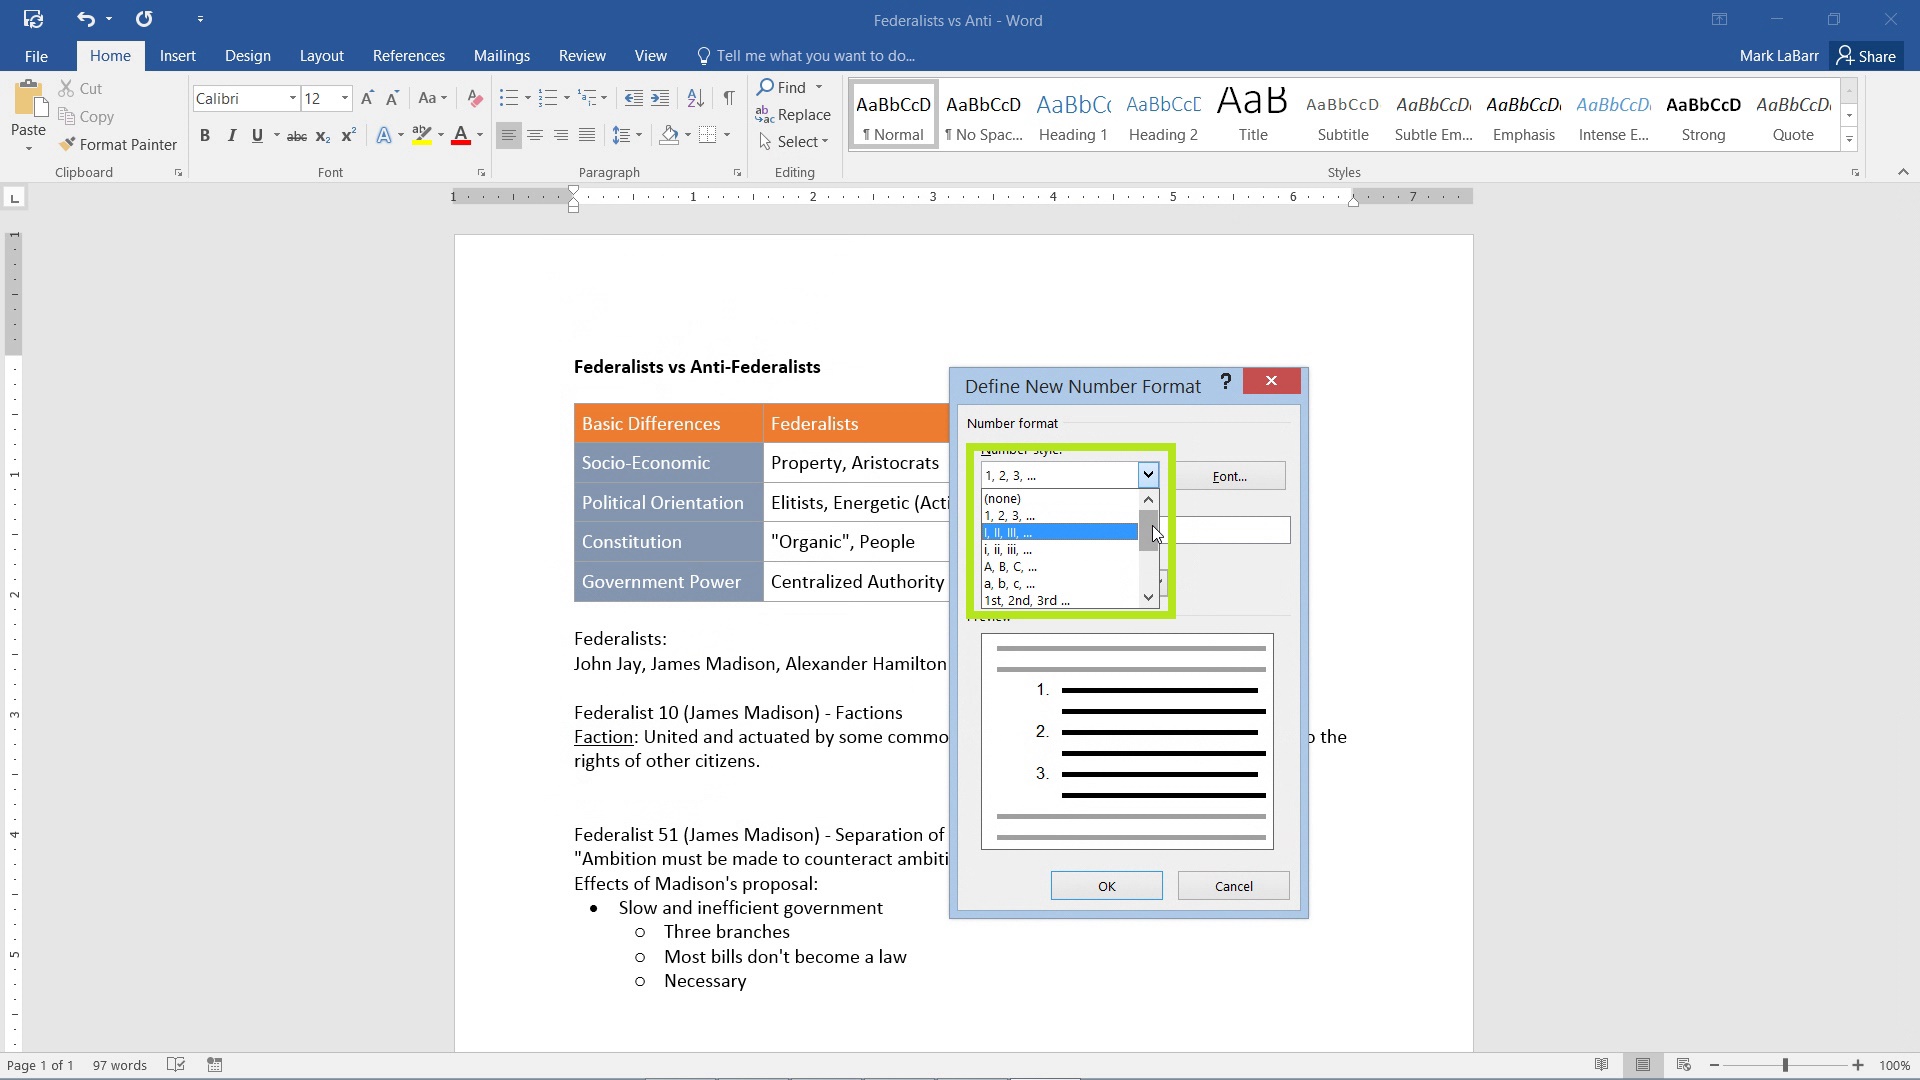Click Cancel button in format dialog
The width and height of the screenshot is (1920, 1080).
point(1234,885)
